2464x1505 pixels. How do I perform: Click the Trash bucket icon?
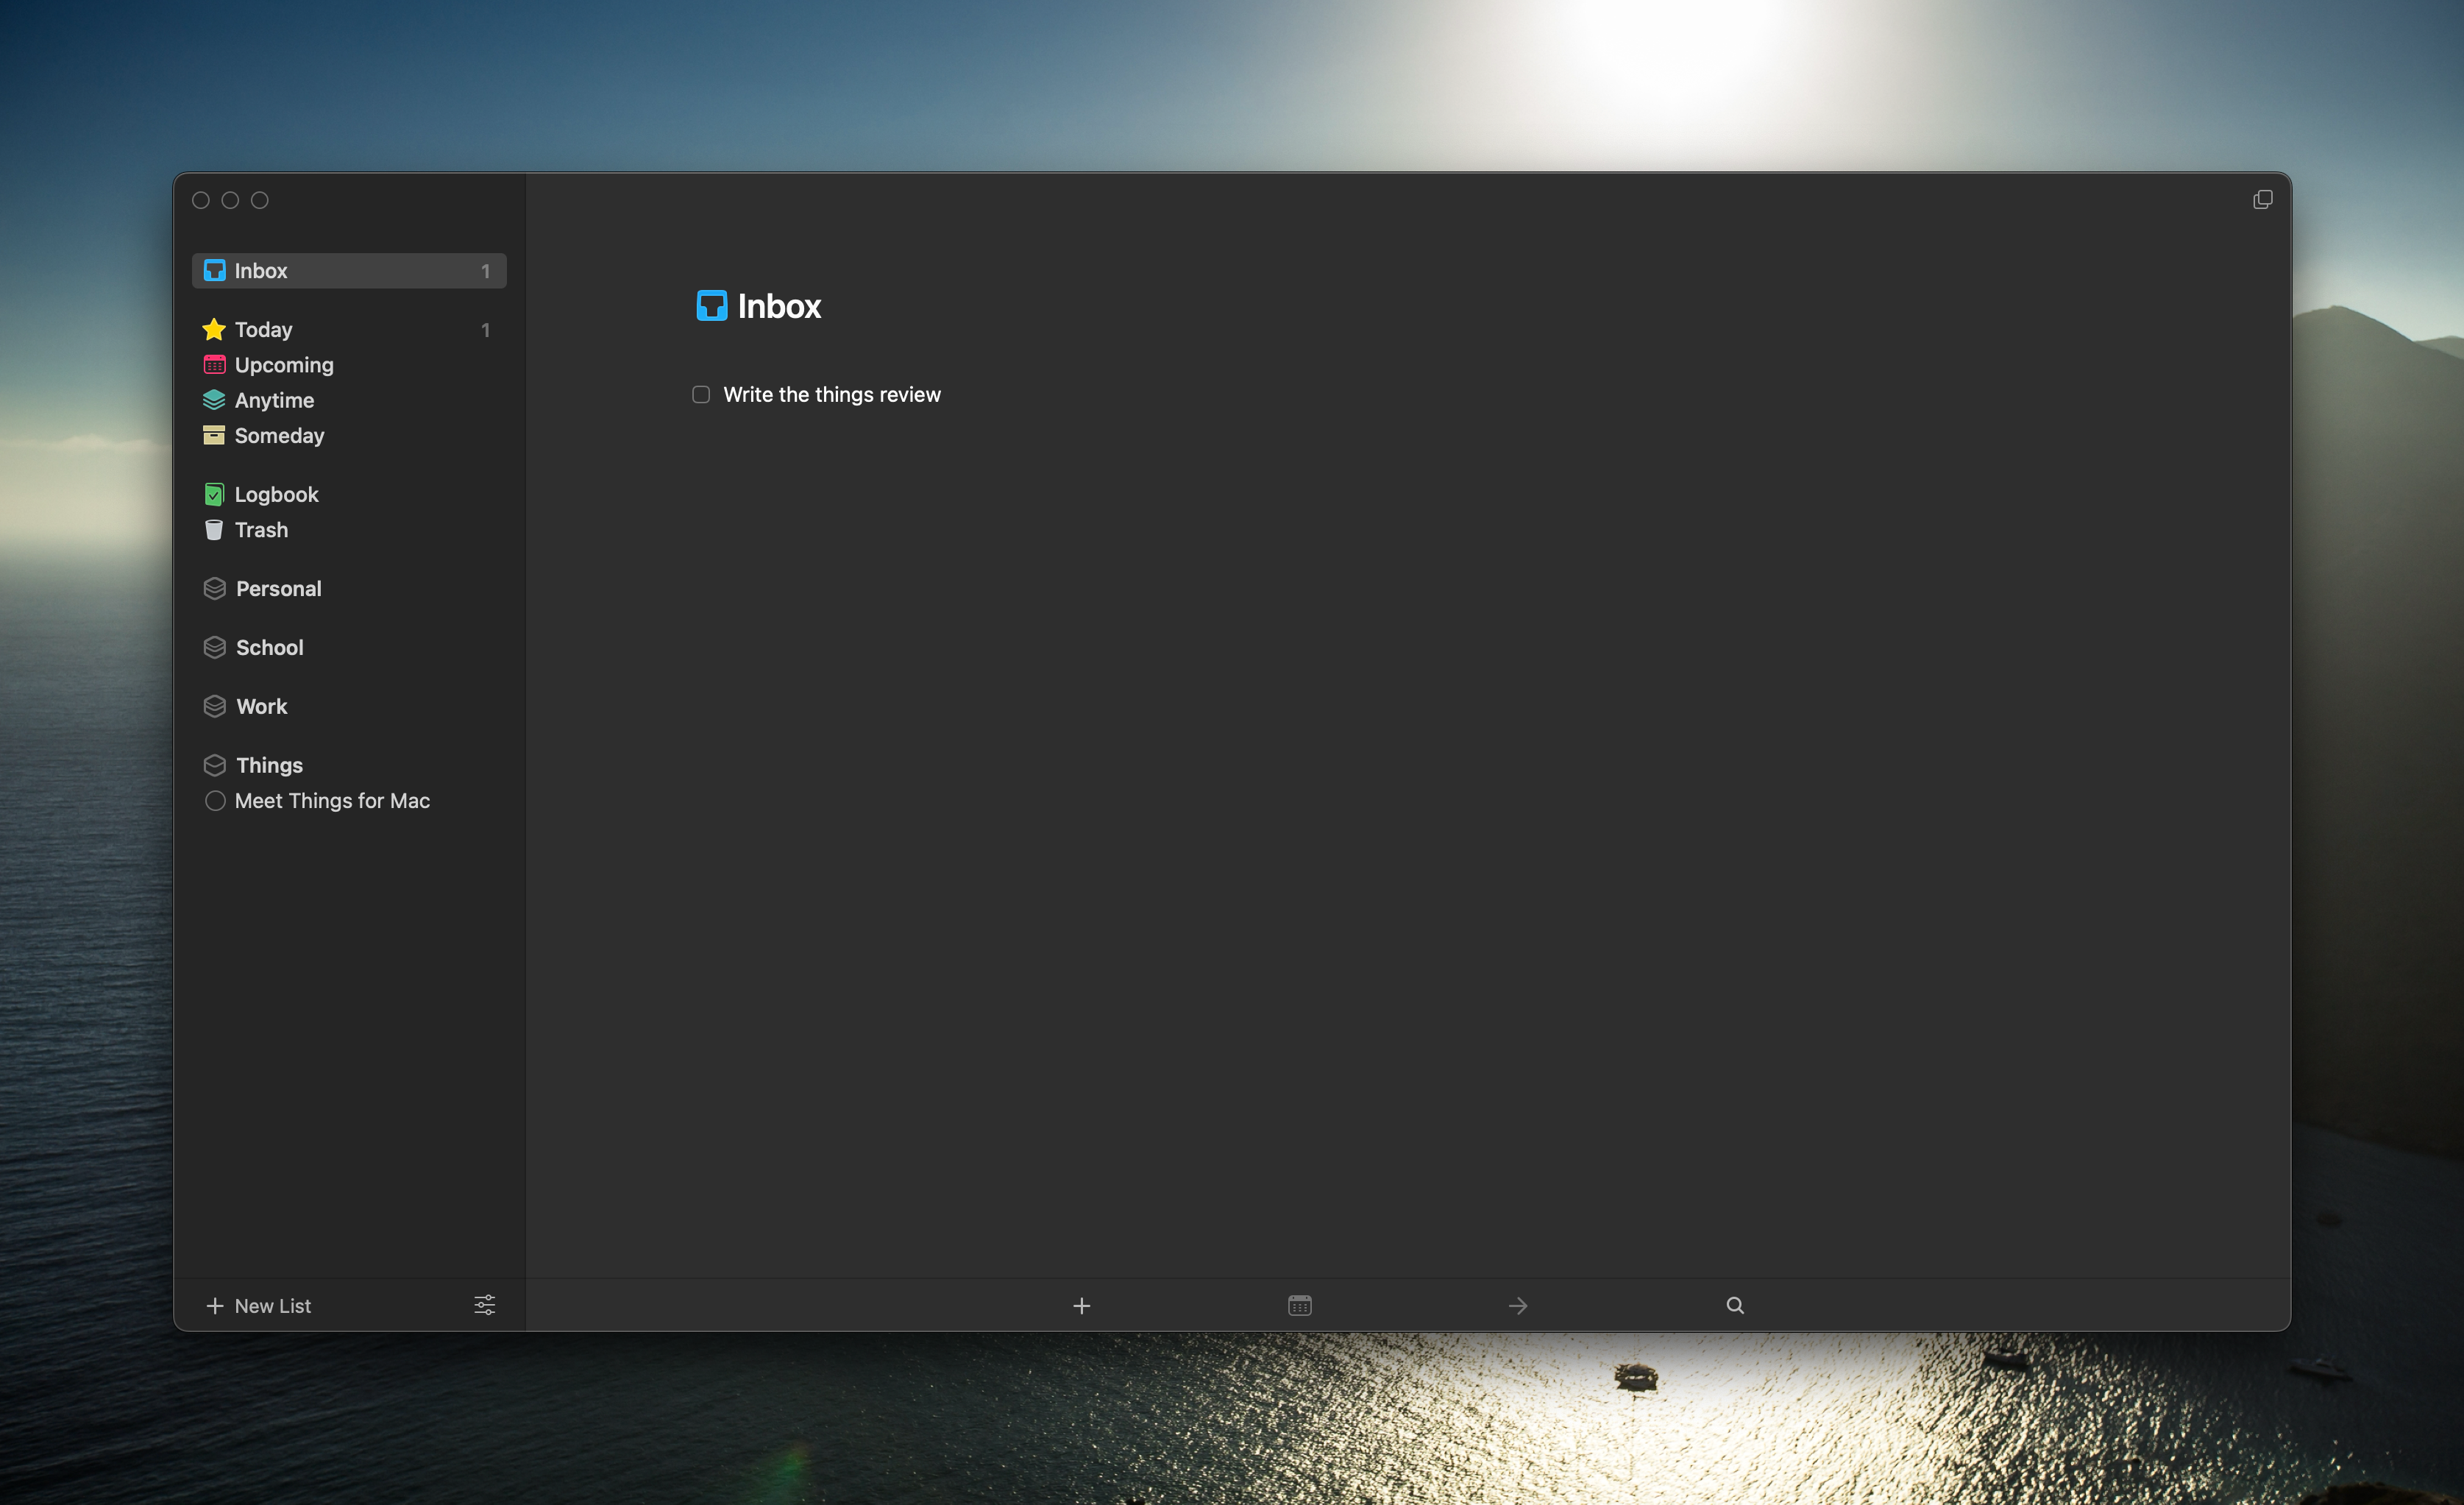coord(214,530)
